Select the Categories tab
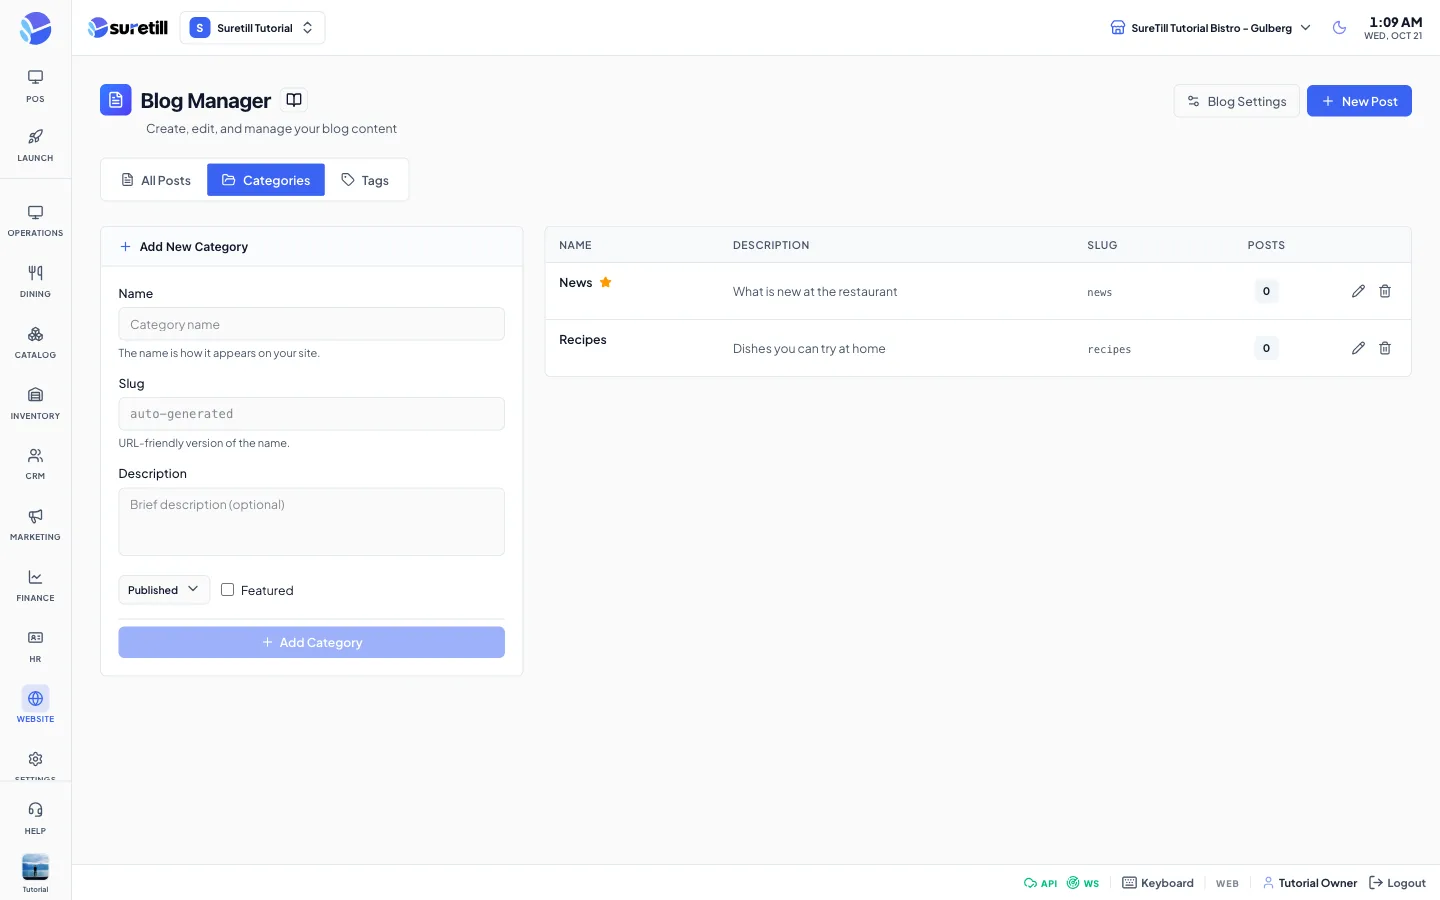The image size is (1440, 900). pos(266,180)
